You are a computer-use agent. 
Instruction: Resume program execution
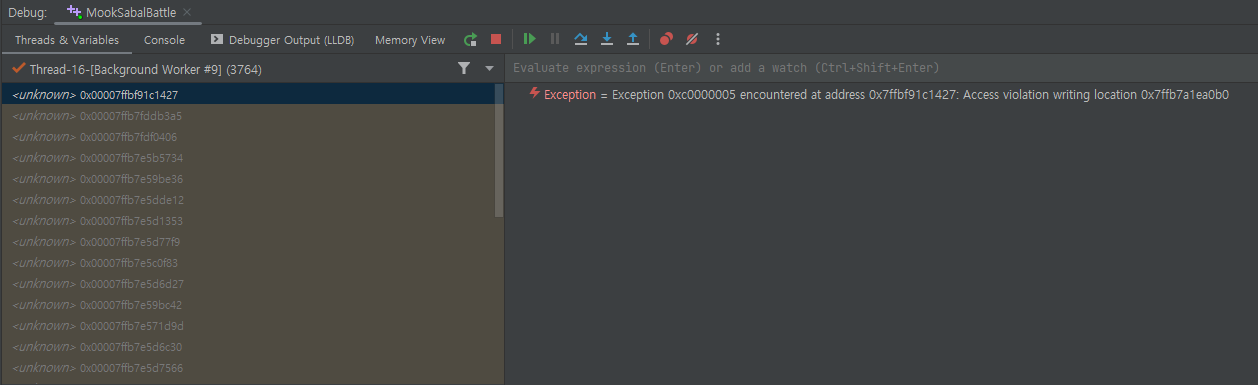coord(529,39)
